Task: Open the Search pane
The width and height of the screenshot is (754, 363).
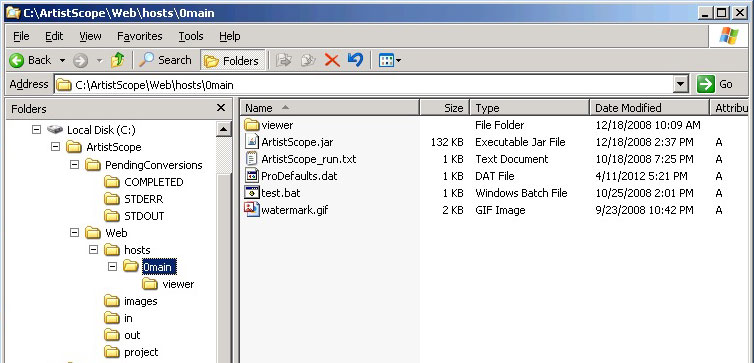Action: (x=165, y=60)
